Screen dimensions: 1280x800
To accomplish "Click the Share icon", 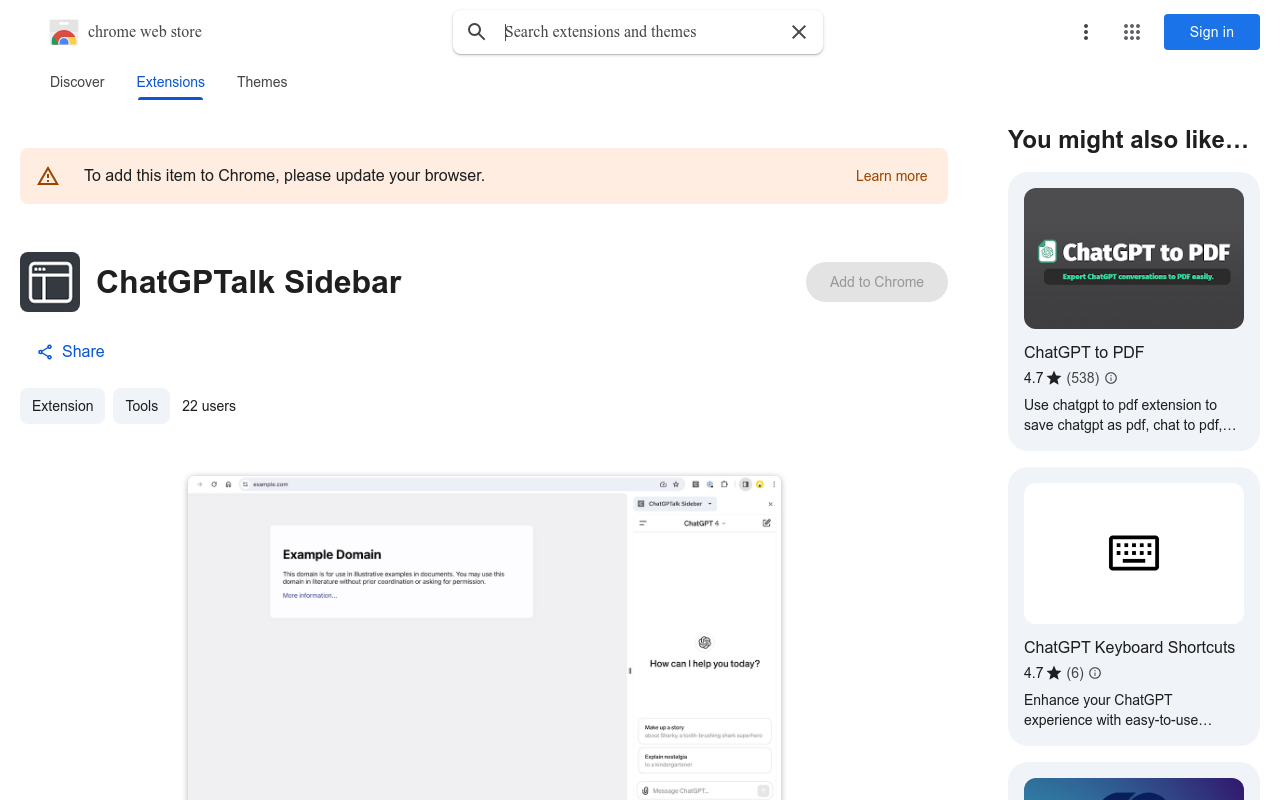I will 45,352.
